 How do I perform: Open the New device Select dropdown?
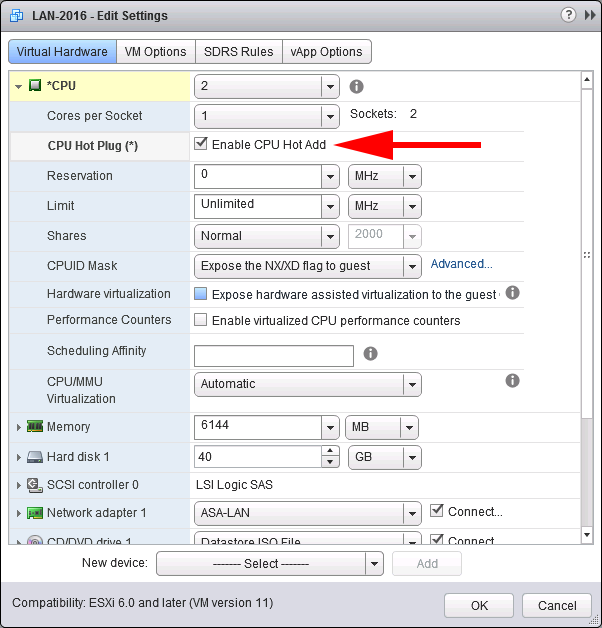click(374, 564)
